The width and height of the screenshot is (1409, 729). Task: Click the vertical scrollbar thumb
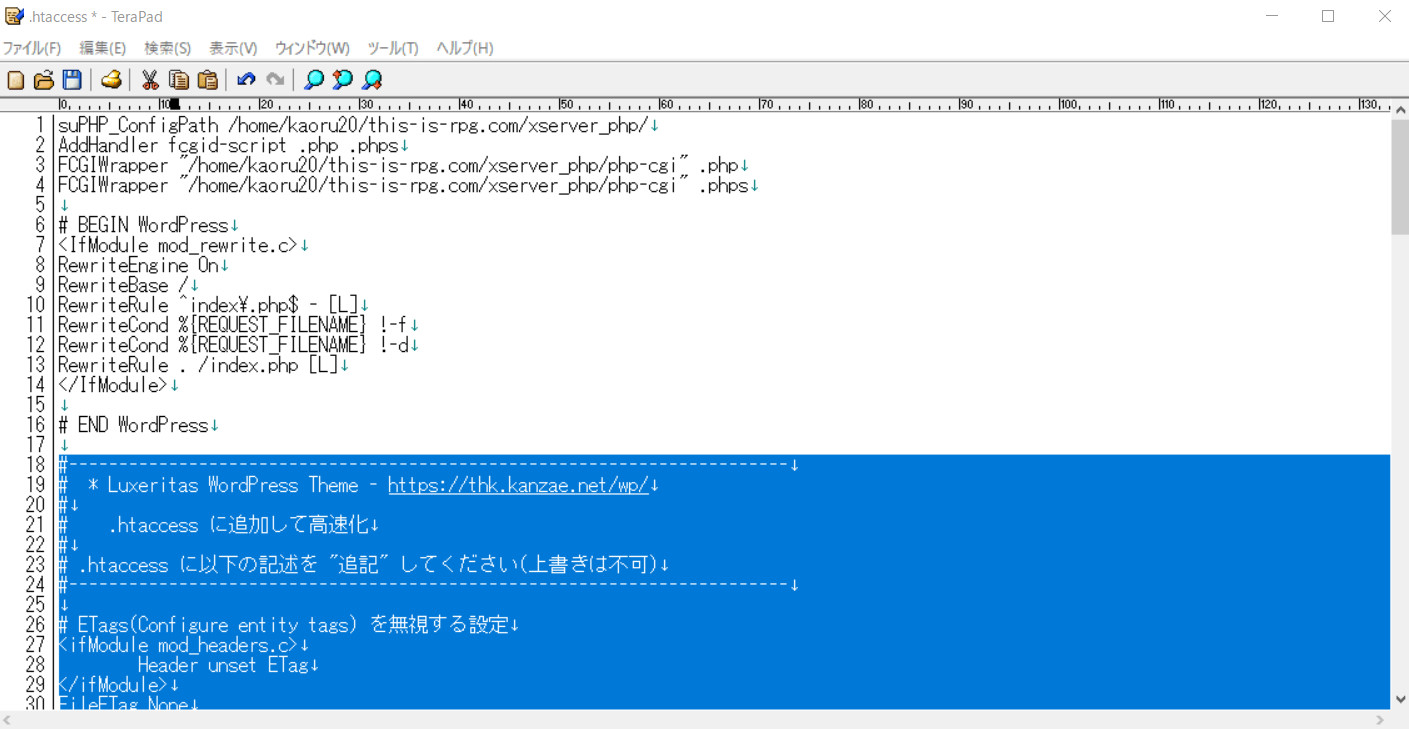tap(1399, 178)
